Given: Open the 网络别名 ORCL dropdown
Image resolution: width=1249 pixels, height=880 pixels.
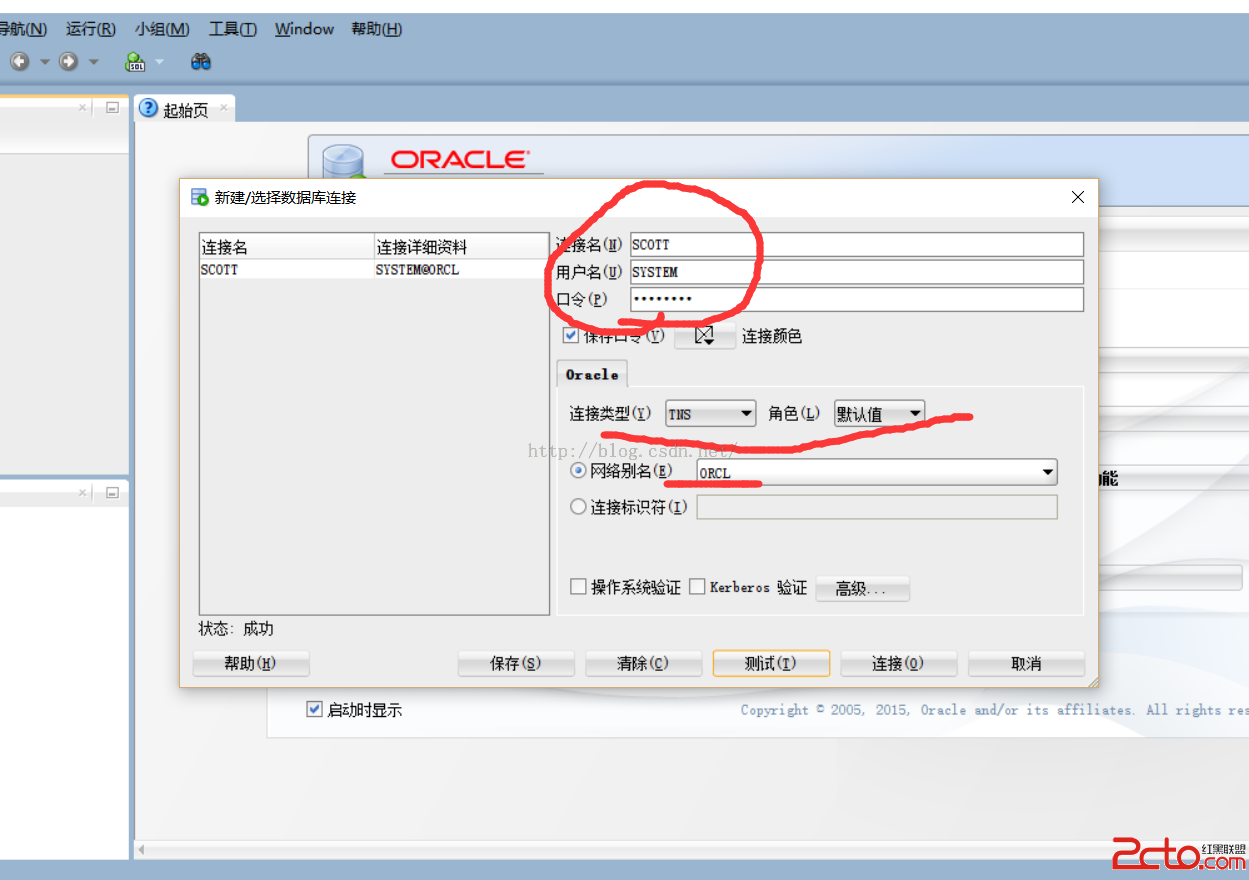Looking at the screenshot, I should pyautogui.click(x=877, y=472).
